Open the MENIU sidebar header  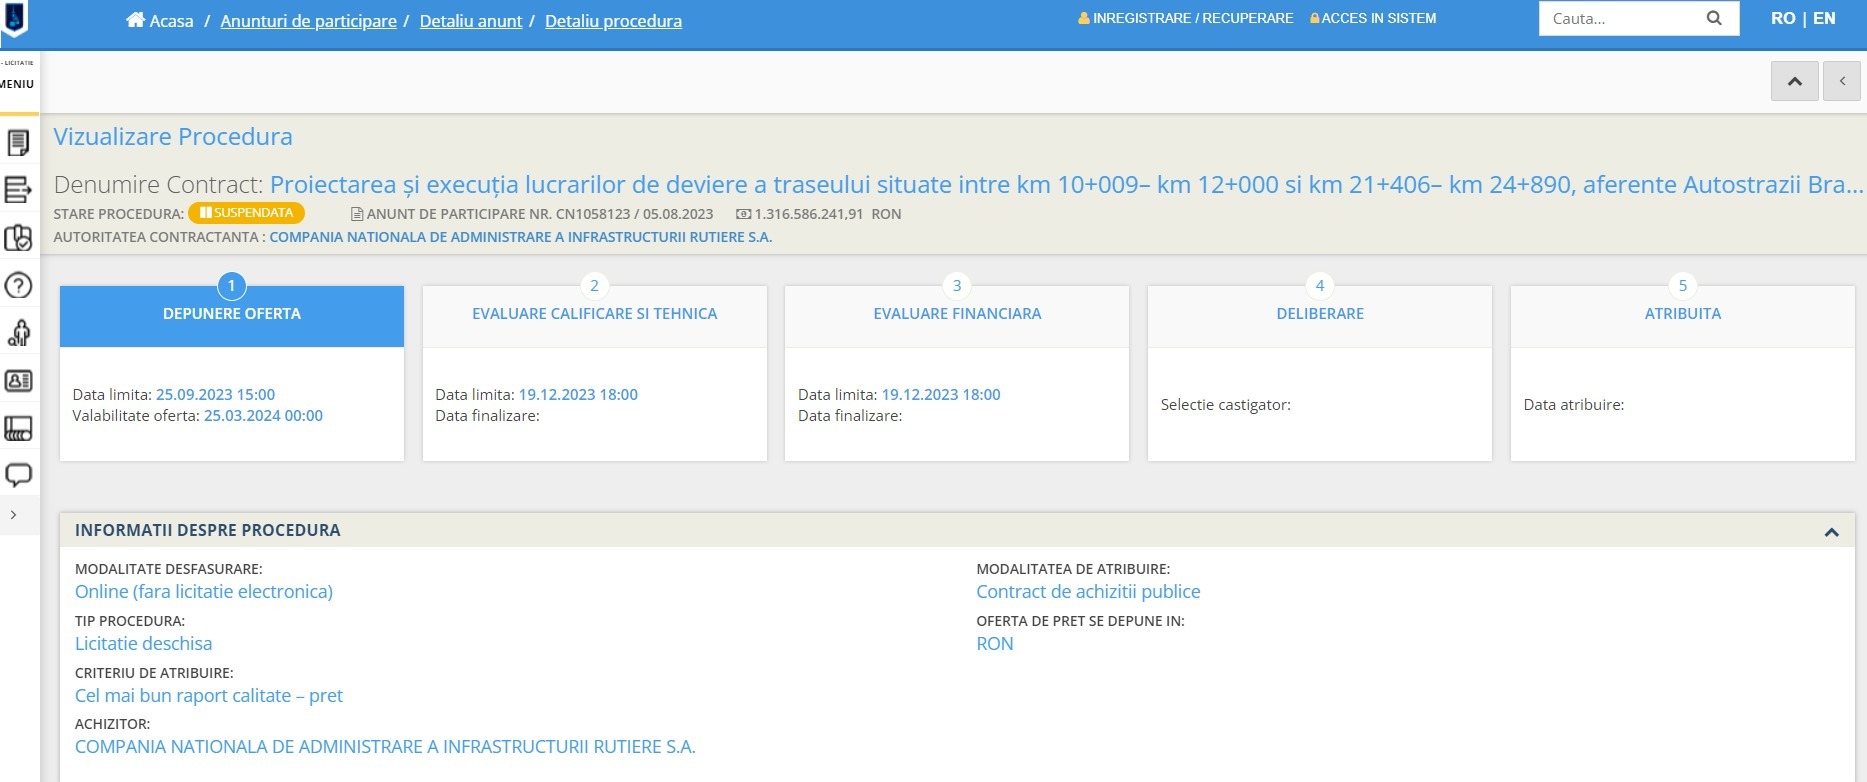[x=17, y=84]
